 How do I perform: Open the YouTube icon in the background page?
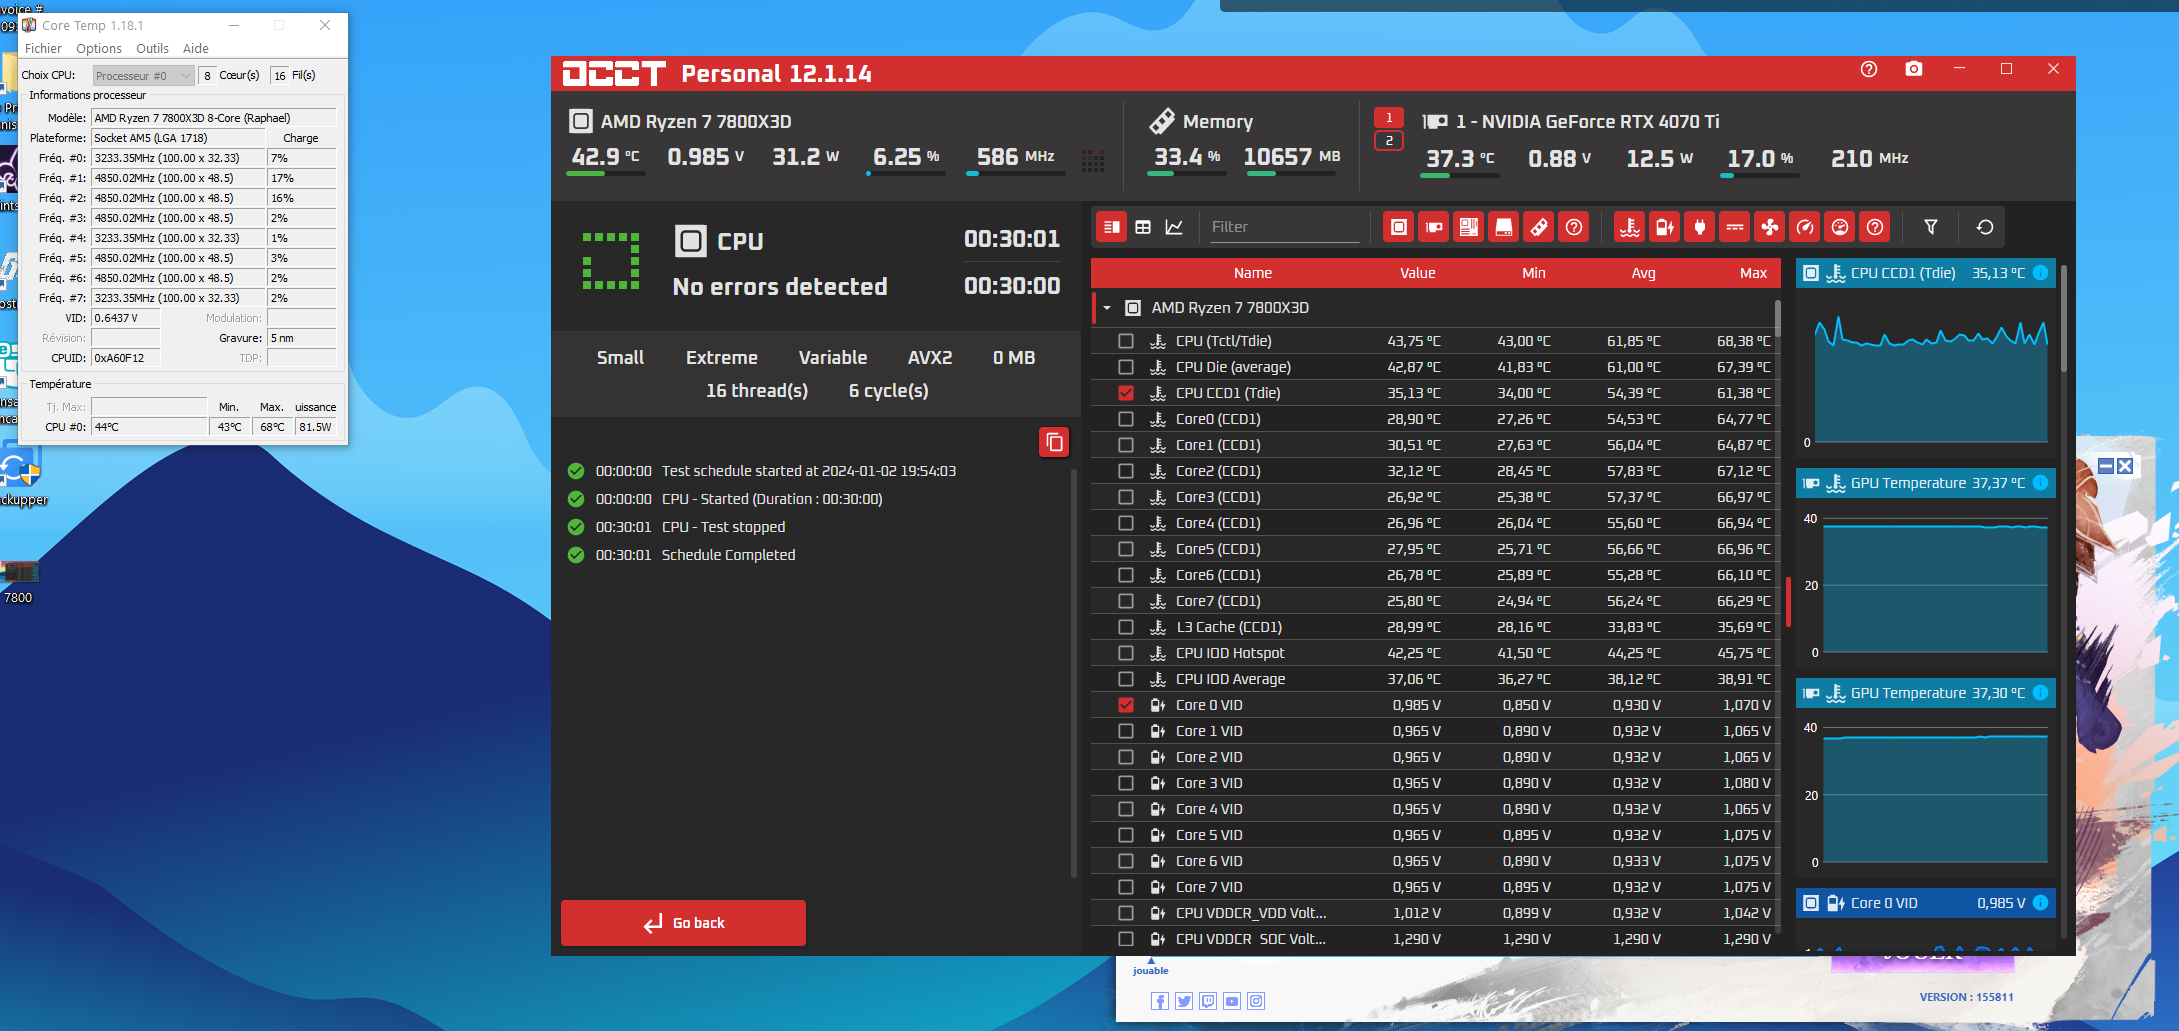[1232, 1001]
